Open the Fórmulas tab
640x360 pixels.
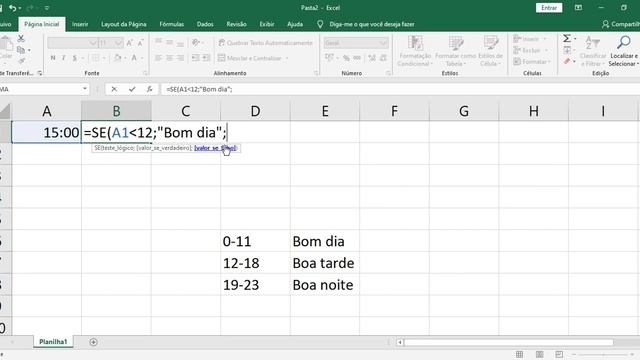(172, 24)
